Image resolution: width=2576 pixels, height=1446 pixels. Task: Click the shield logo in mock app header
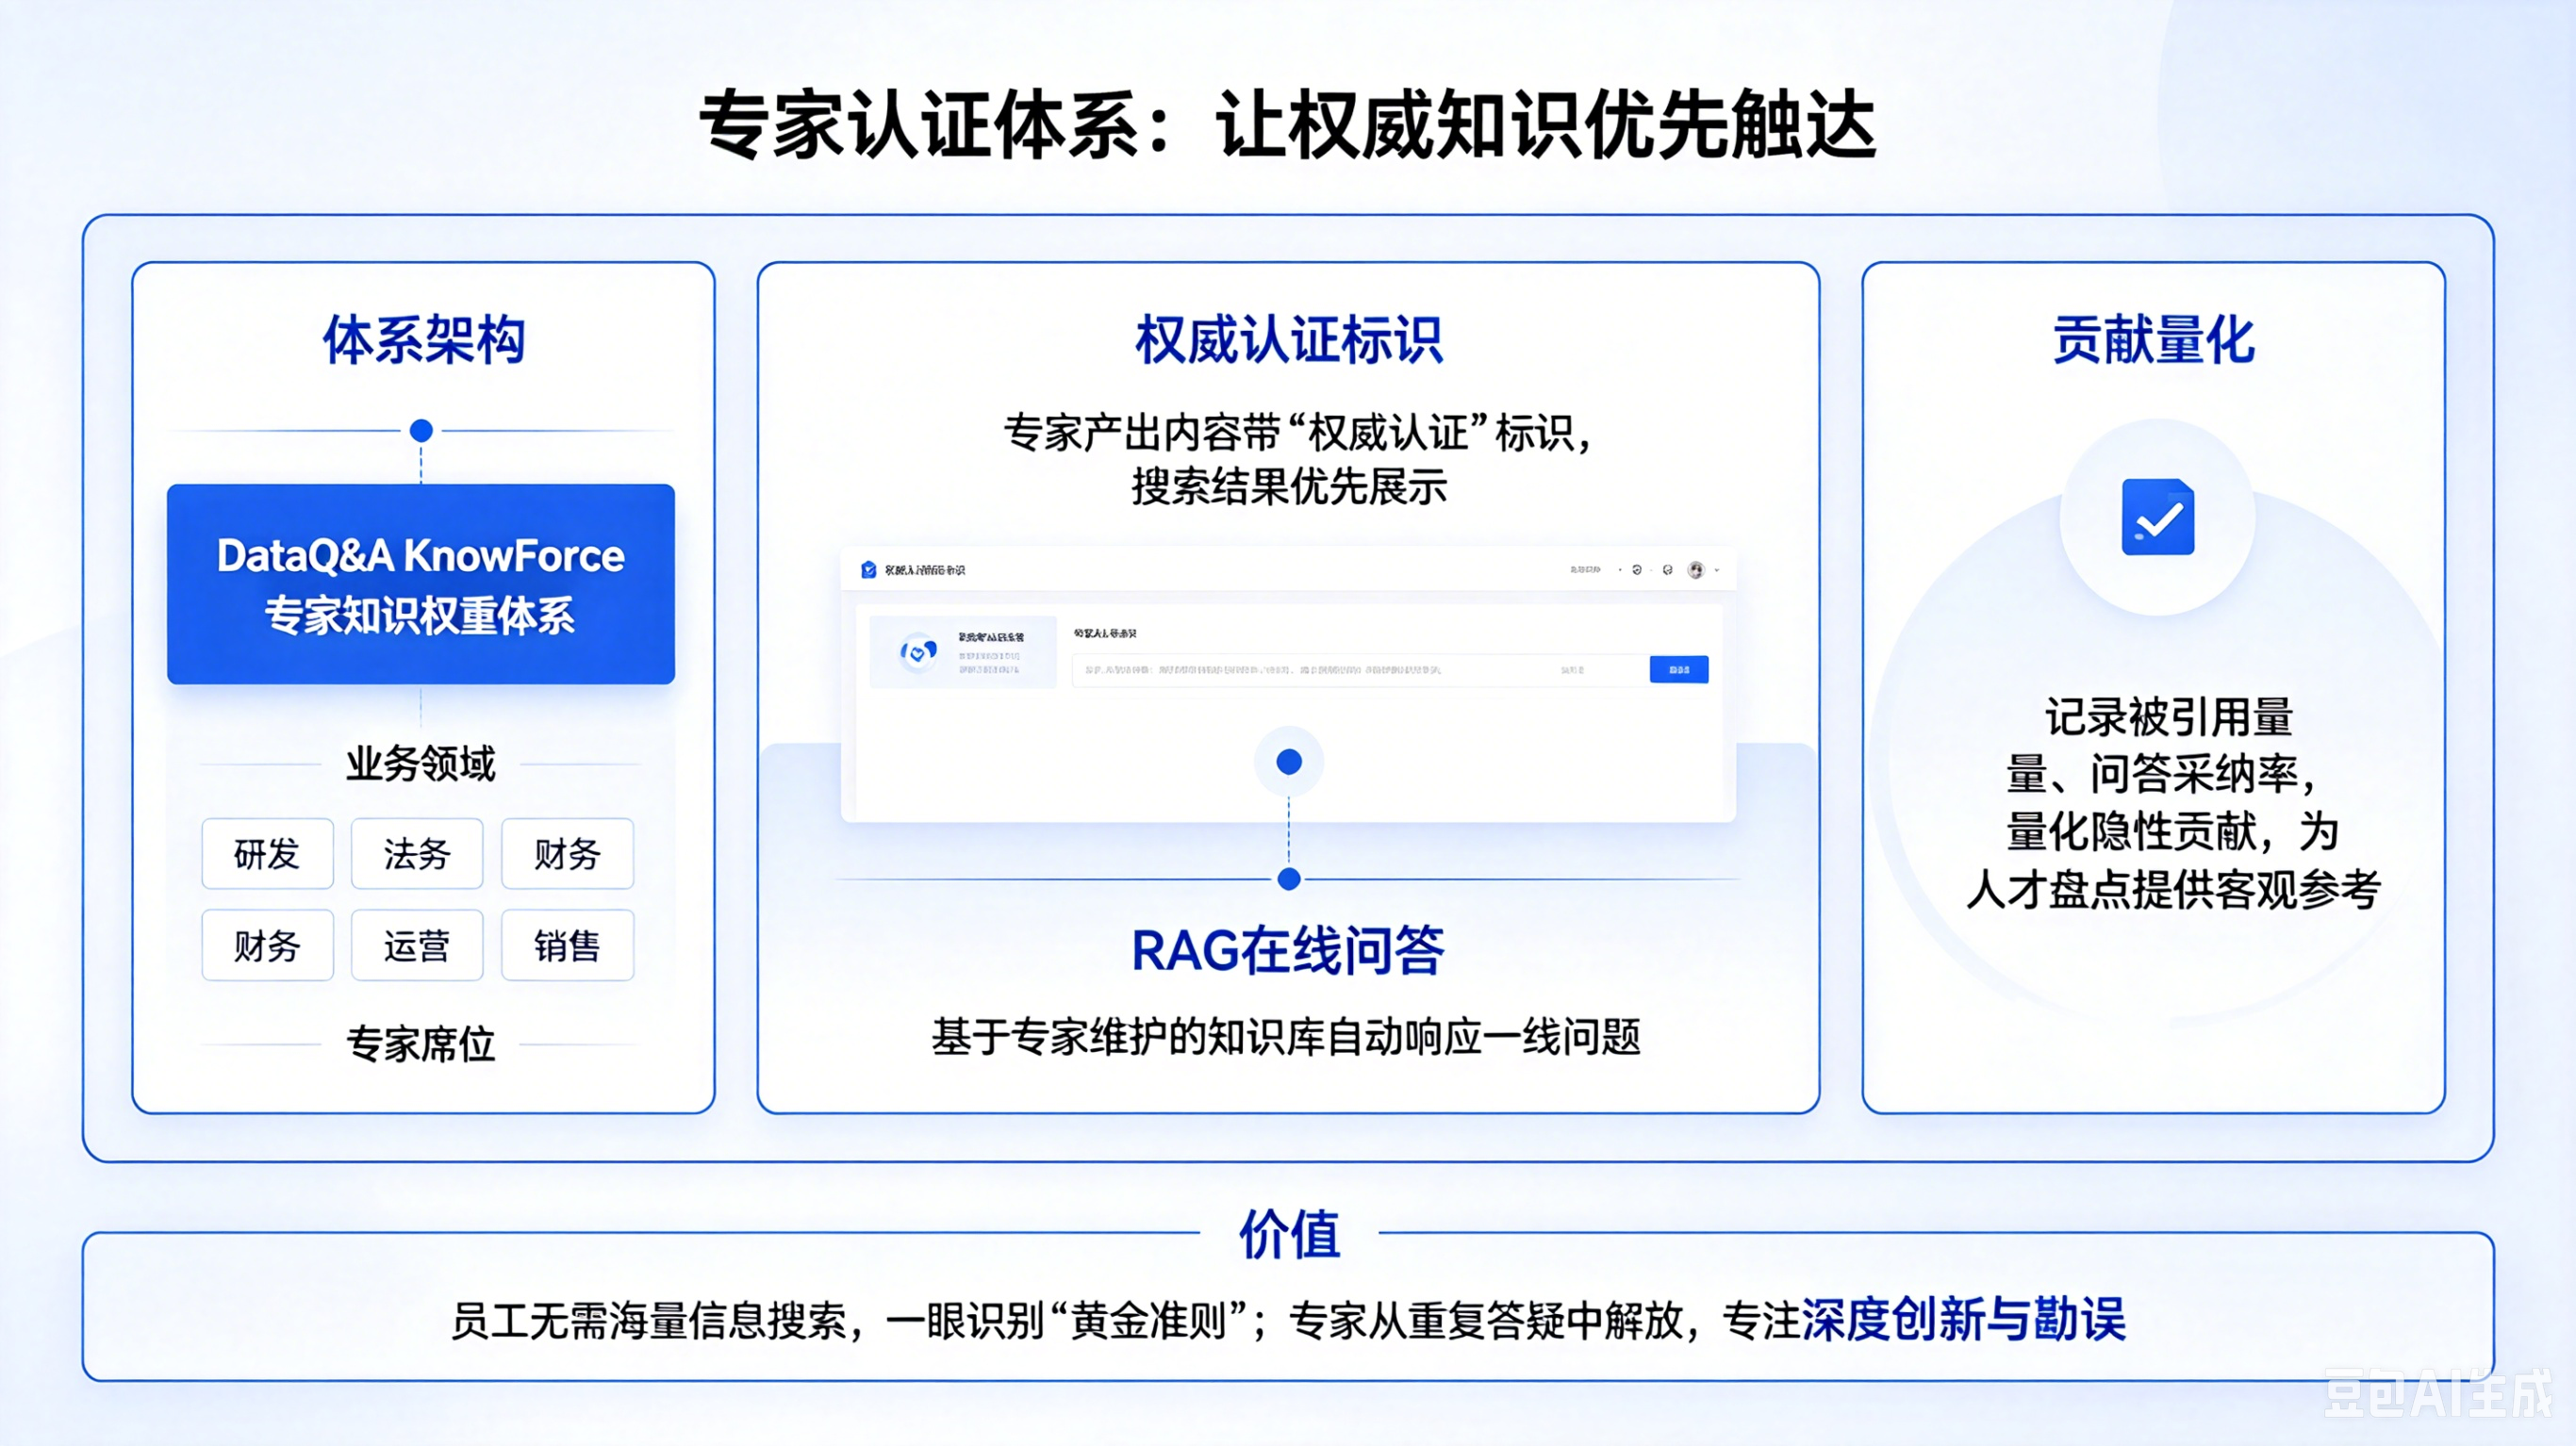868,570
